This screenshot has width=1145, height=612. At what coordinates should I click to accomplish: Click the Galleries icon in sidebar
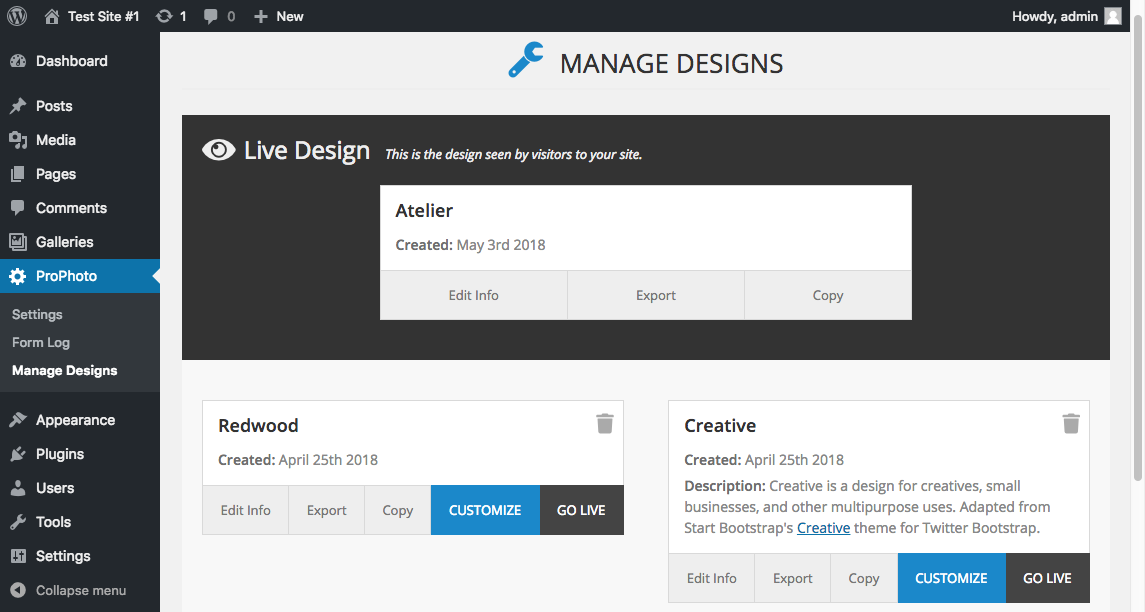pos(18,242)
